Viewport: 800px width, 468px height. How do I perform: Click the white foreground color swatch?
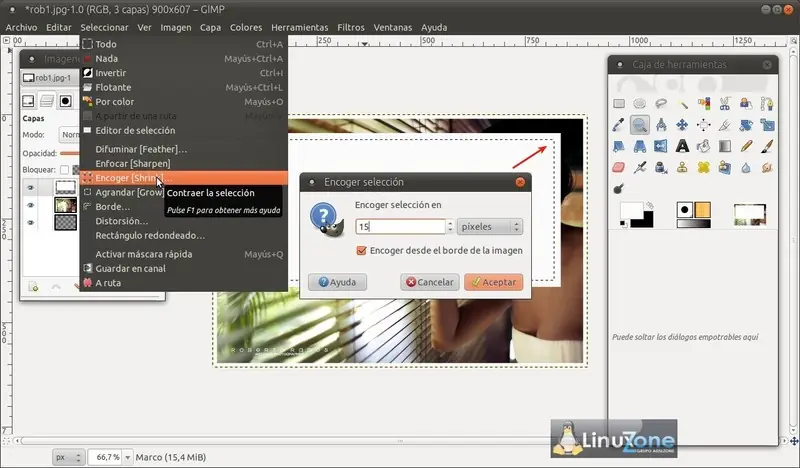pos(631,210)
